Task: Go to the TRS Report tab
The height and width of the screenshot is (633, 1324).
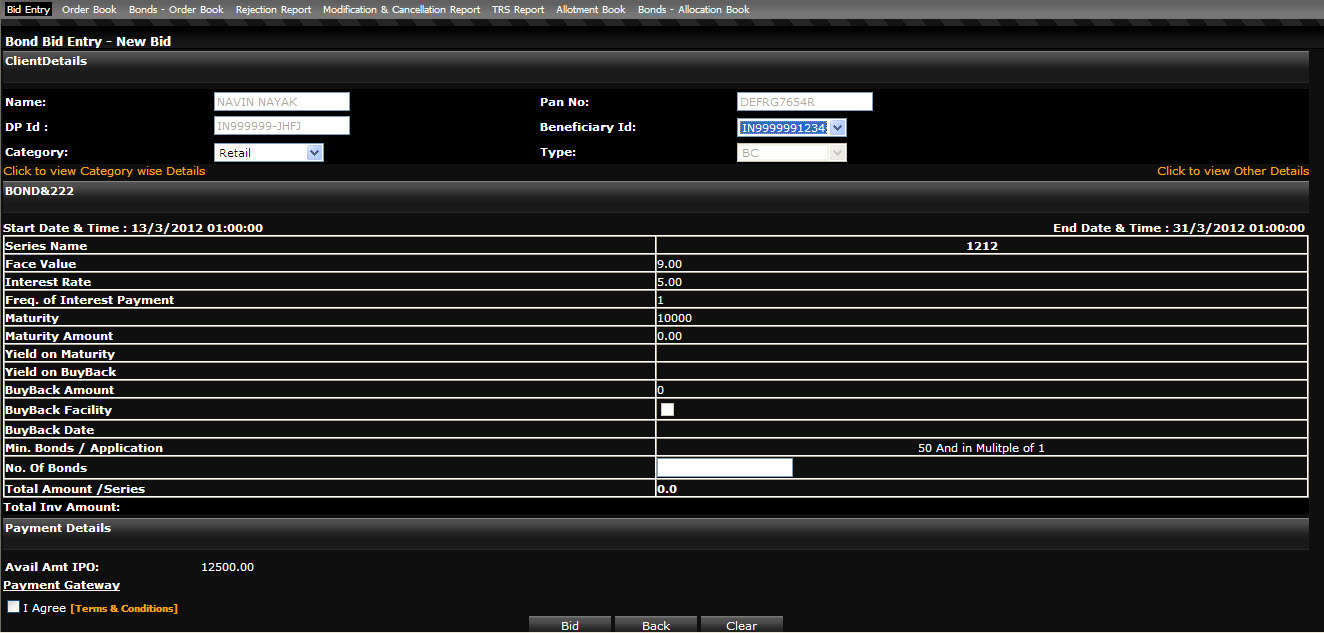Action: tap(518, 10)
